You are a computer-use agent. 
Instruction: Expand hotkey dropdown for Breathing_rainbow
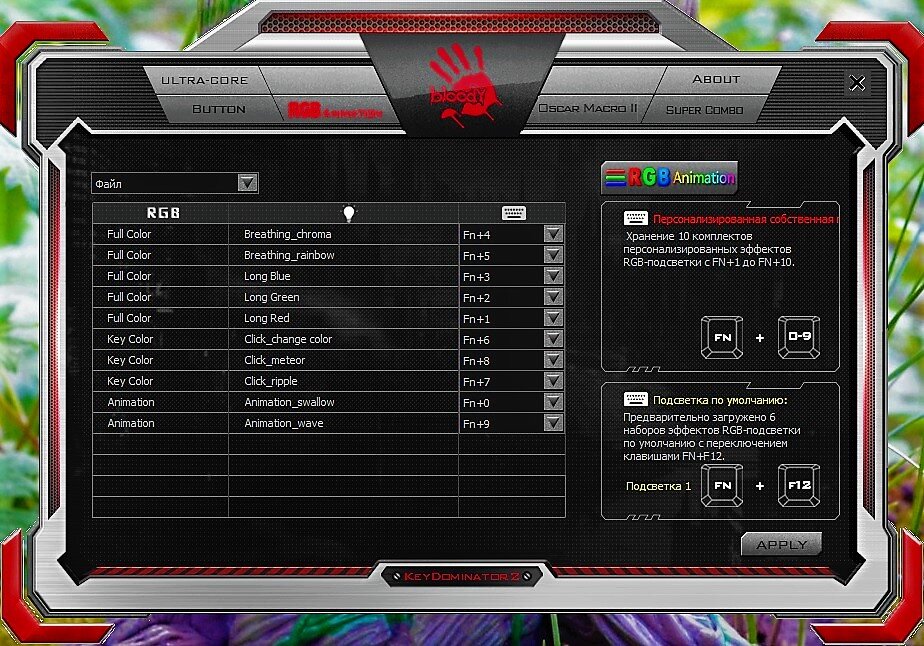tap(553, 255)
